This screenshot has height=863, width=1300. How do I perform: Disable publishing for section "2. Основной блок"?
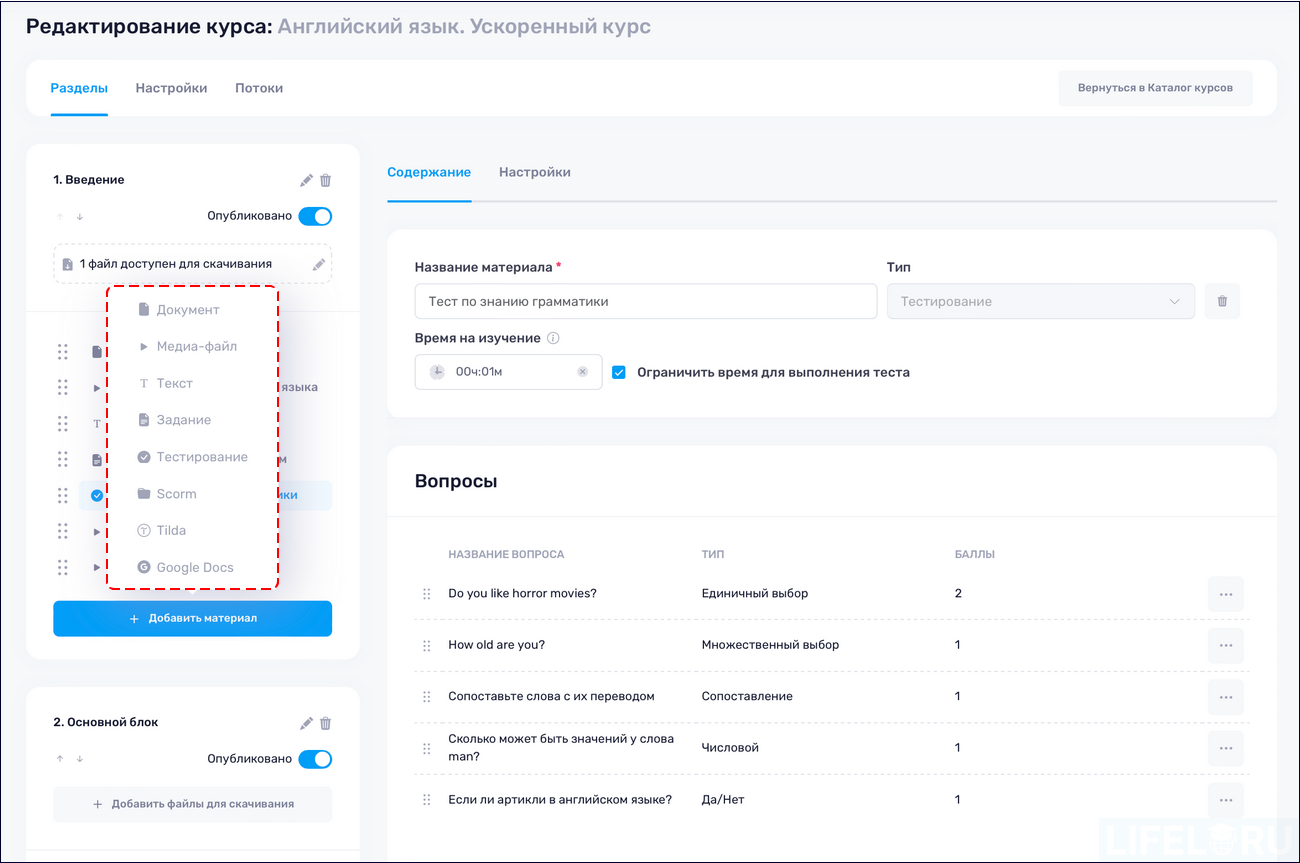[315, 759]
